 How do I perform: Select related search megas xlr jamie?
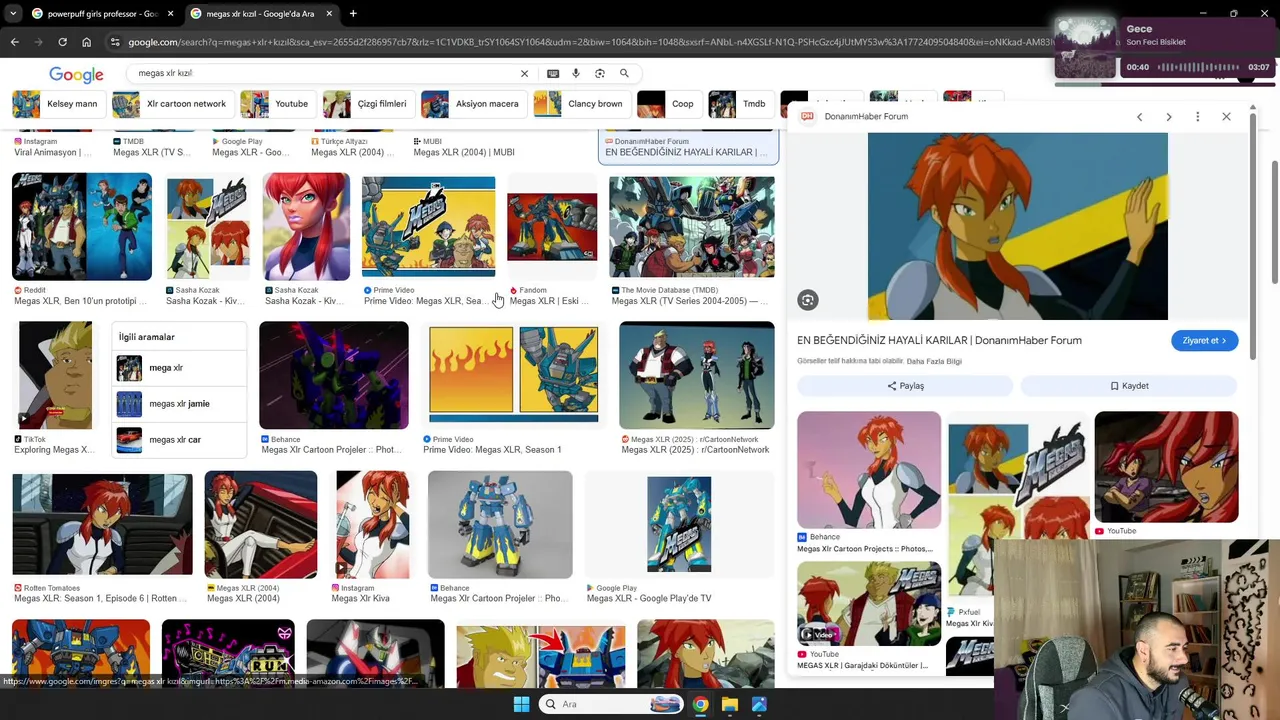point(179,404)
